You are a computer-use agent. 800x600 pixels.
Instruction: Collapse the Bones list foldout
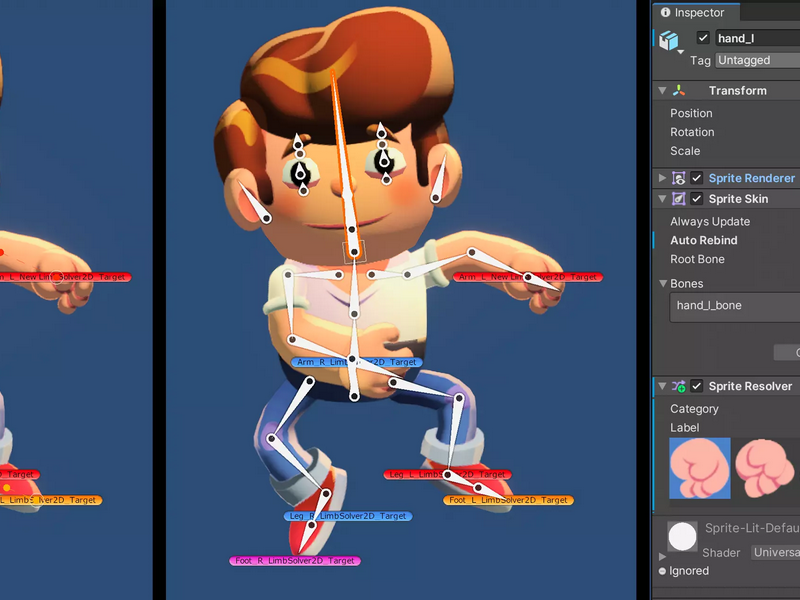(663, 284)
